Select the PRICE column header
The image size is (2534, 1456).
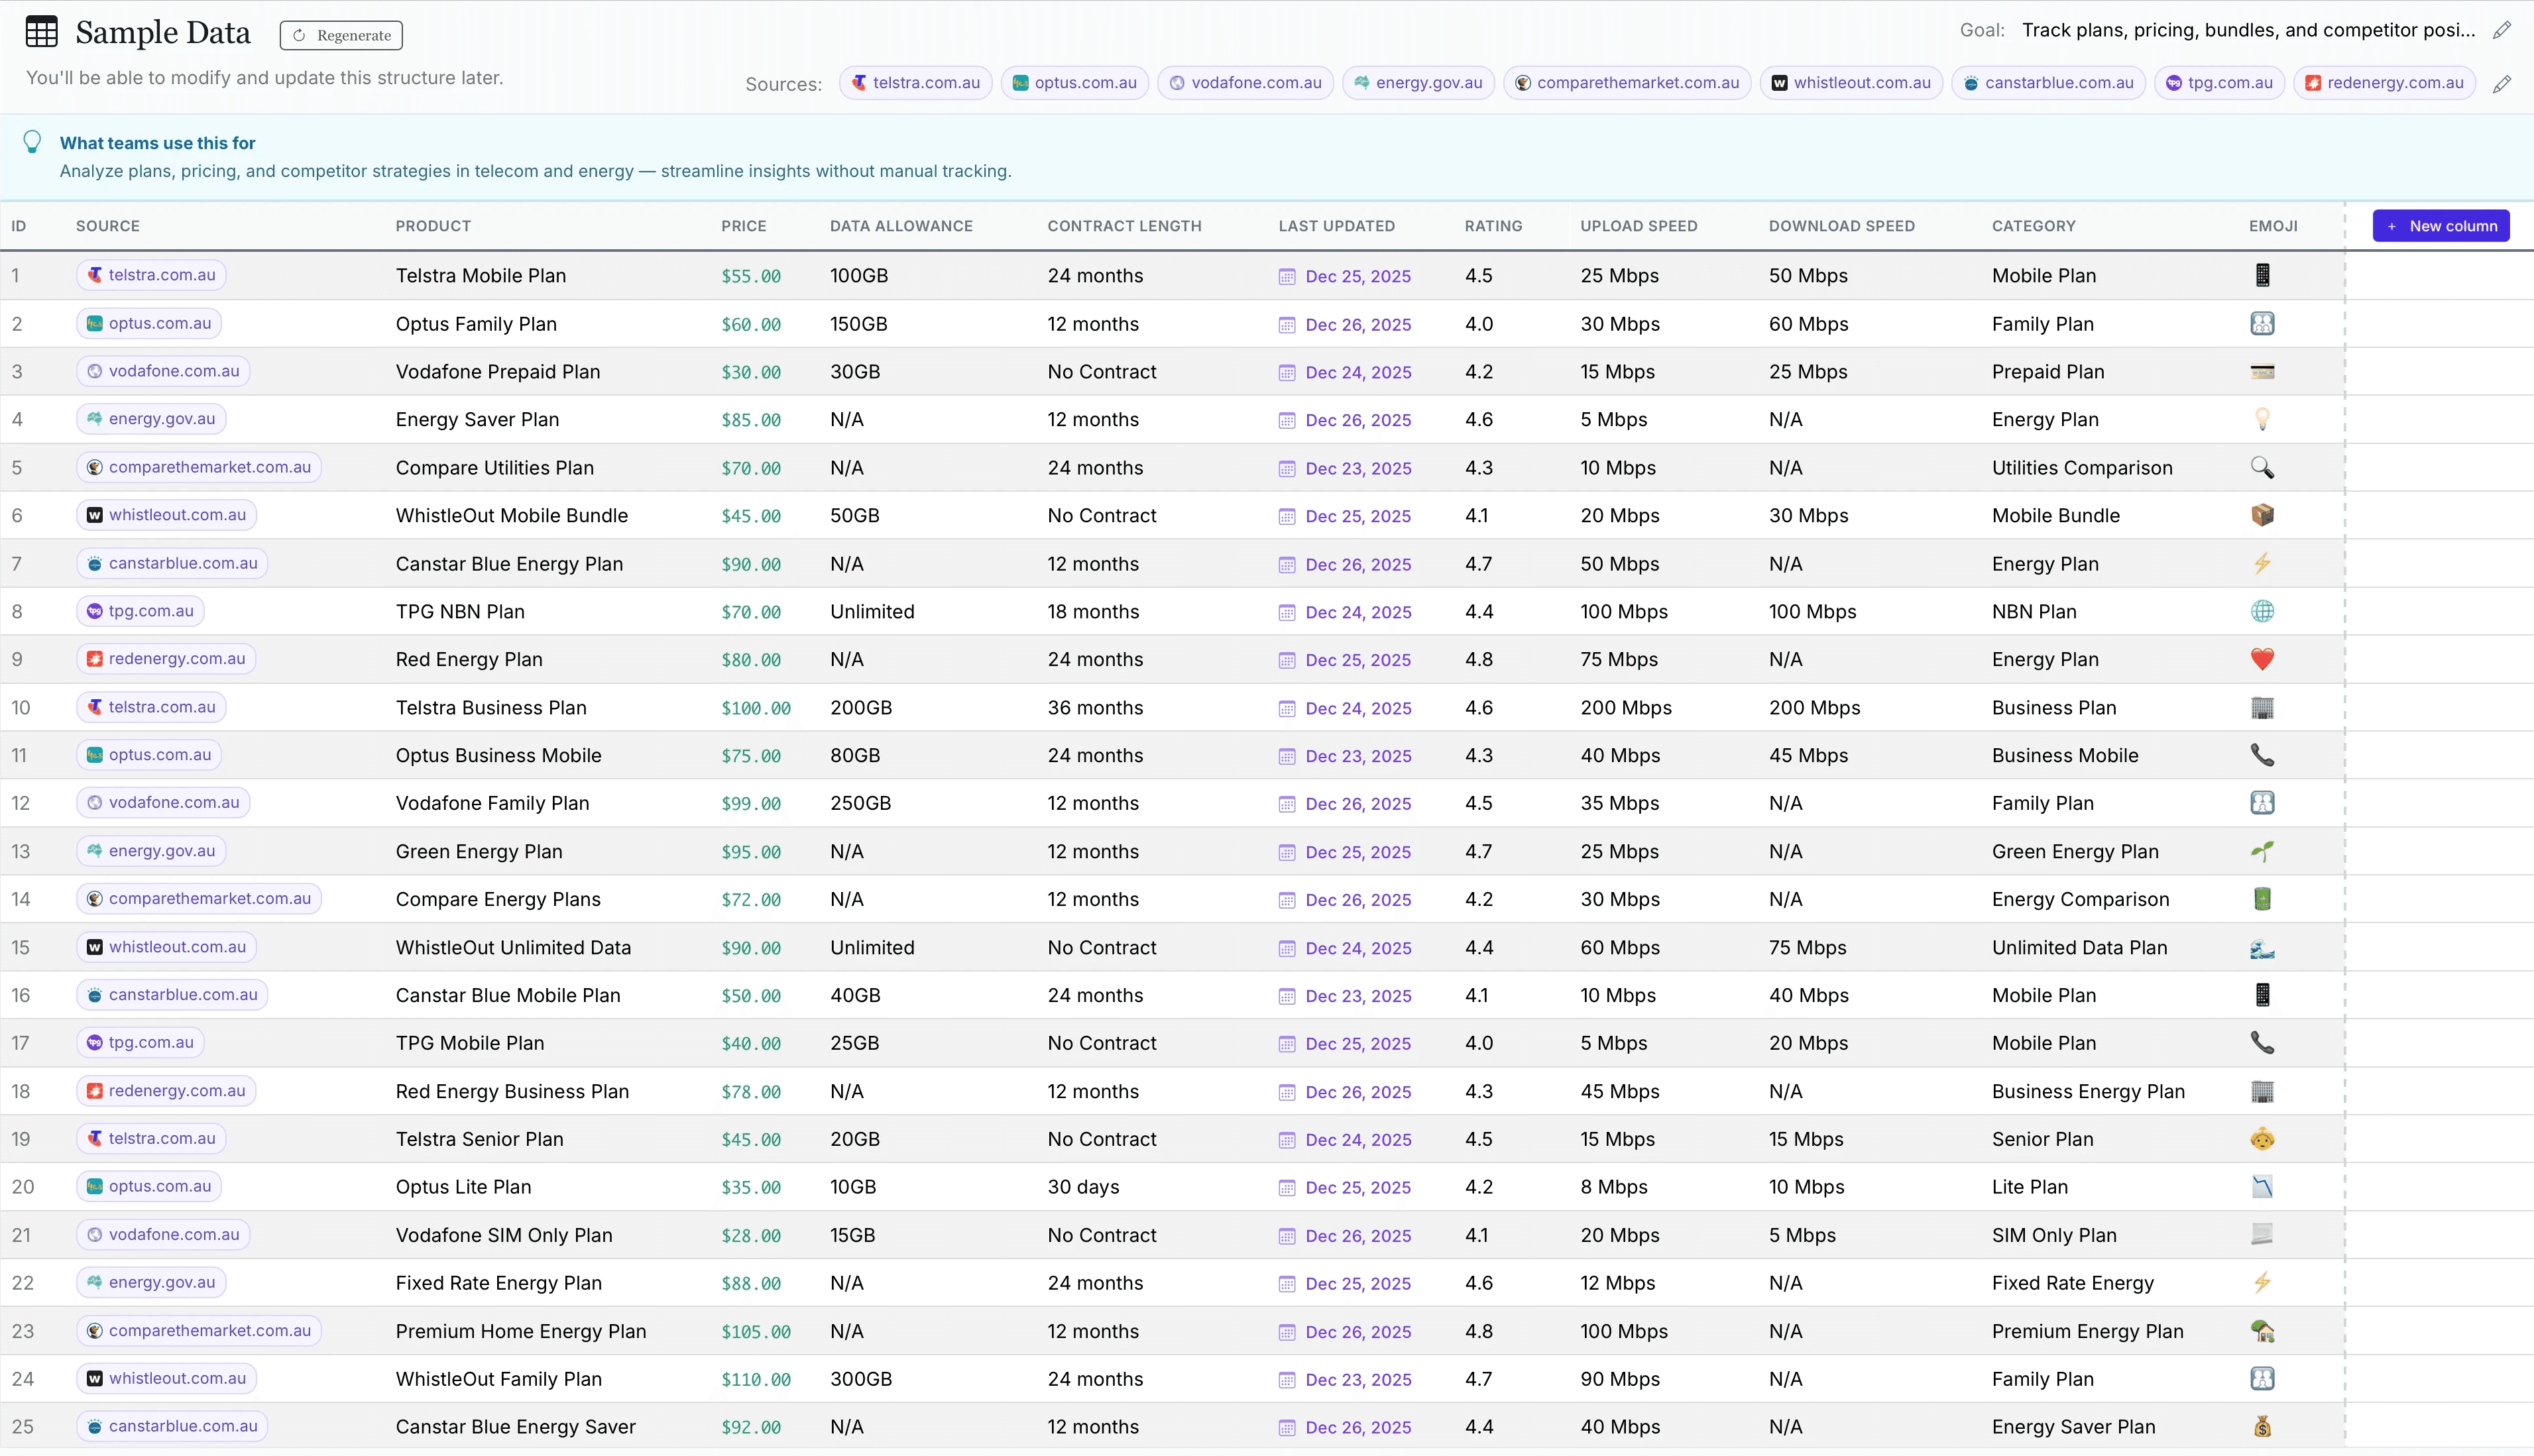pos(743,226)
